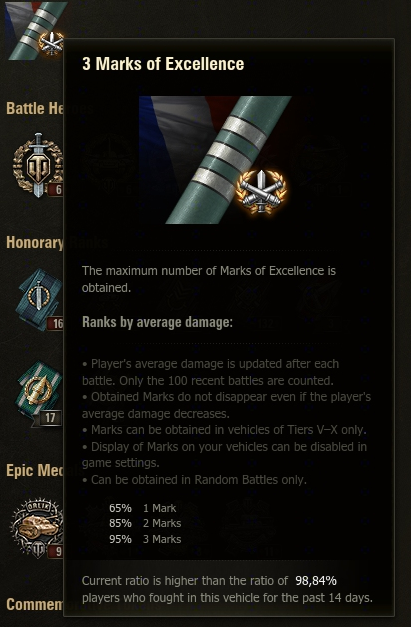
Task: Click the blue ribbon sword medal
Action: click(x=39, y=300)
